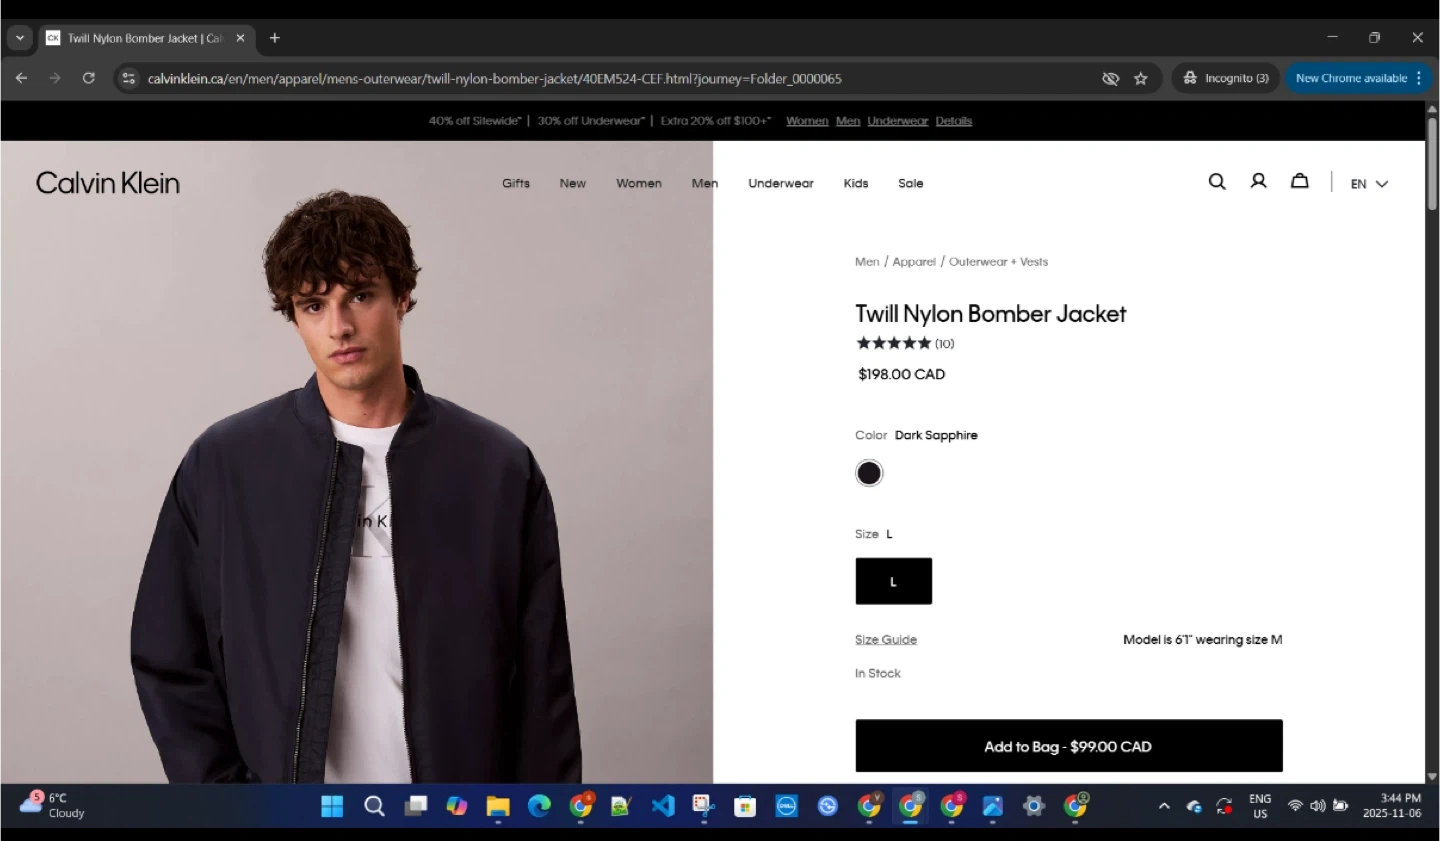
Task: Open the site search magnifier icon
Action: click(1216, 182)
